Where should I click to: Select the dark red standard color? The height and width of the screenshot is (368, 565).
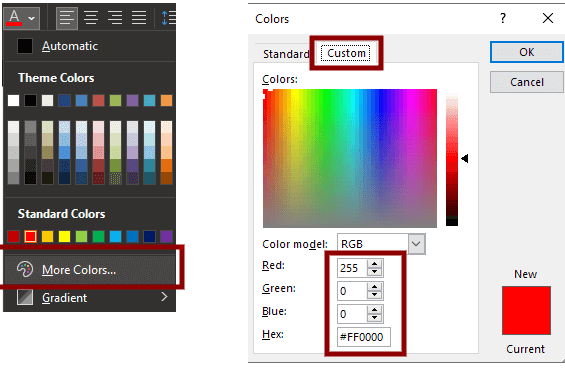coord(13,236)
